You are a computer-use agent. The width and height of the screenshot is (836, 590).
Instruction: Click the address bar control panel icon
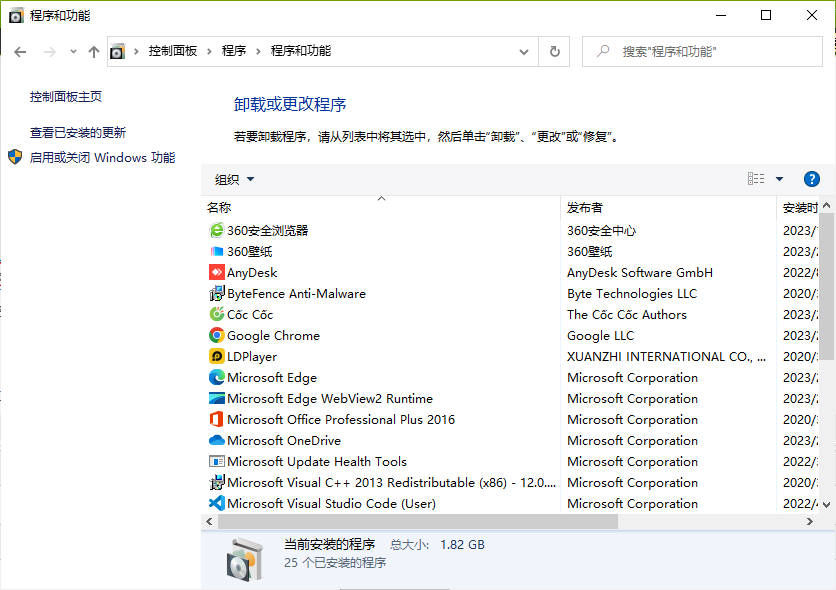click(x=117, y=52)
